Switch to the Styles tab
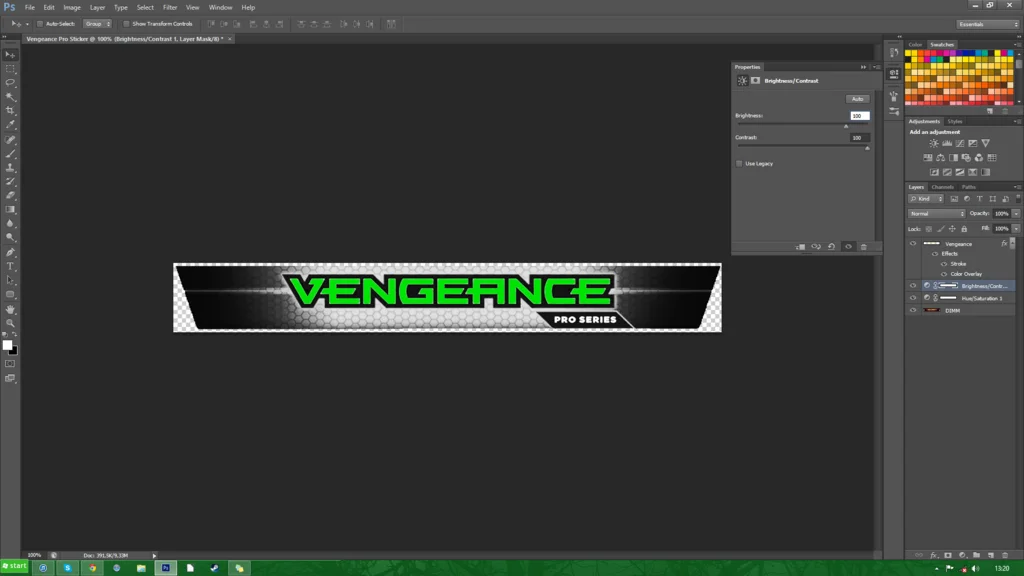 (955, 121)
